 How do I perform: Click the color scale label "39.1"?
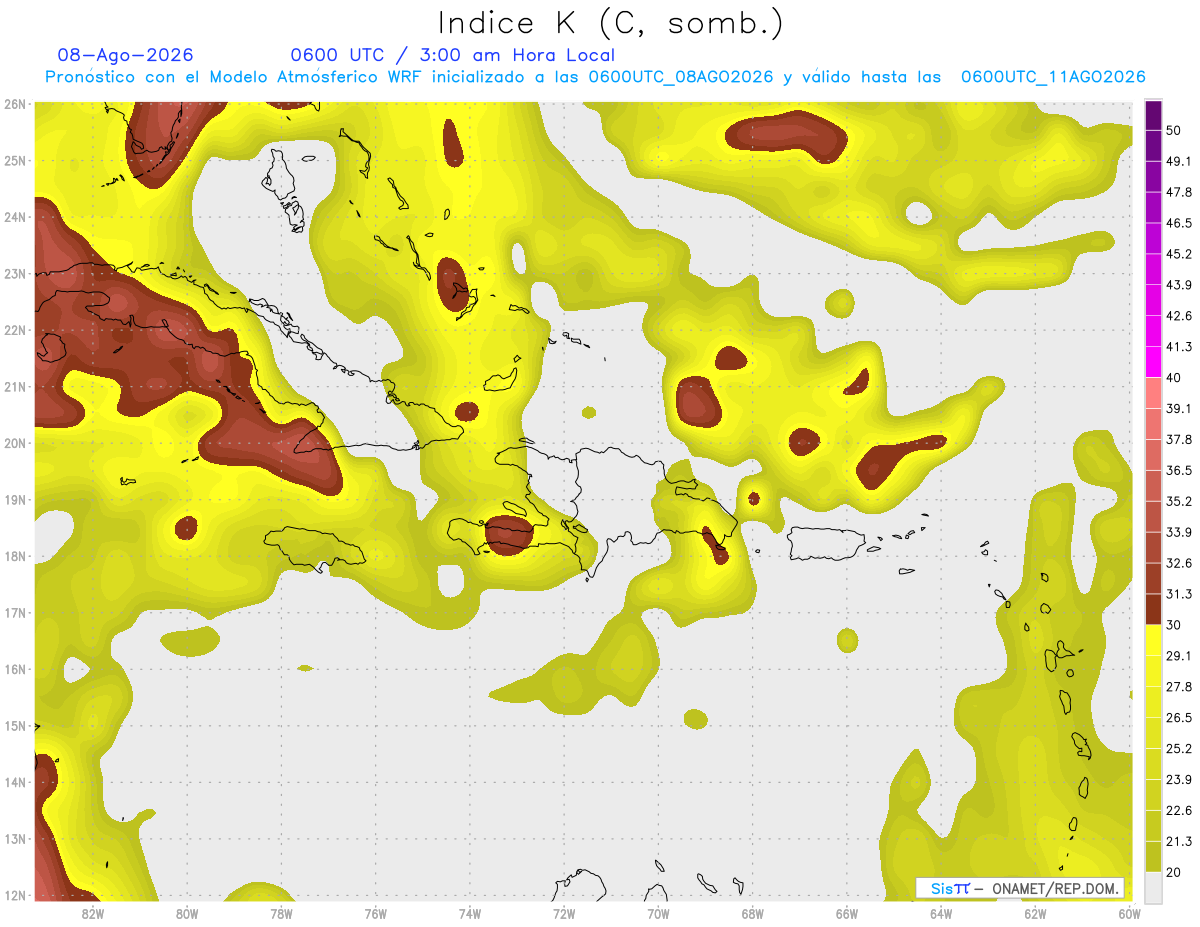[x=1179, y=409]
